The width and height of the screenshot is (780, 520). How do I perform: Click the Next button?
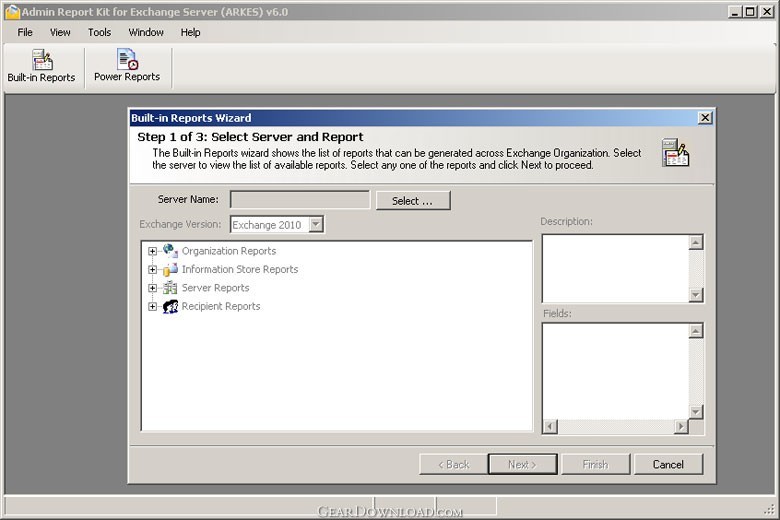[522, 464]
